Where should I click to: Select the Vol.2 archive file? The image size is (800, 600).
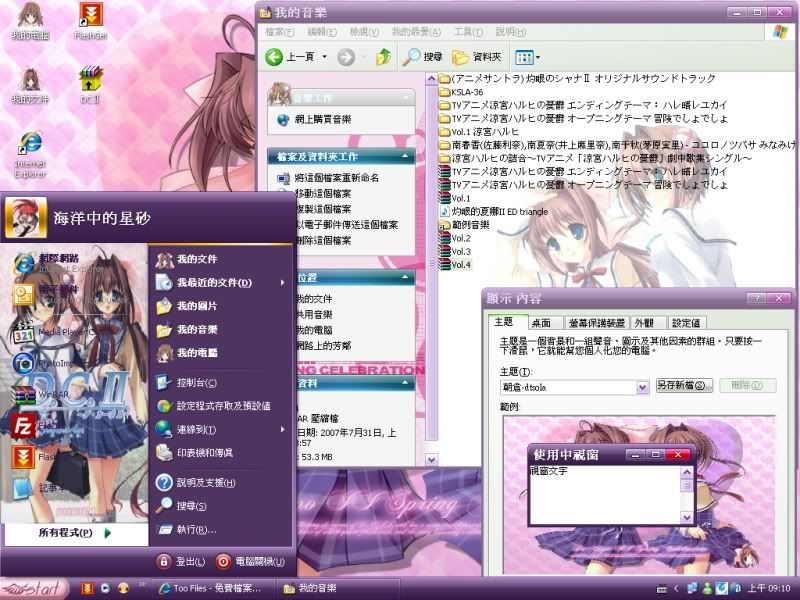pyautogui.click(x=455, y=238)
